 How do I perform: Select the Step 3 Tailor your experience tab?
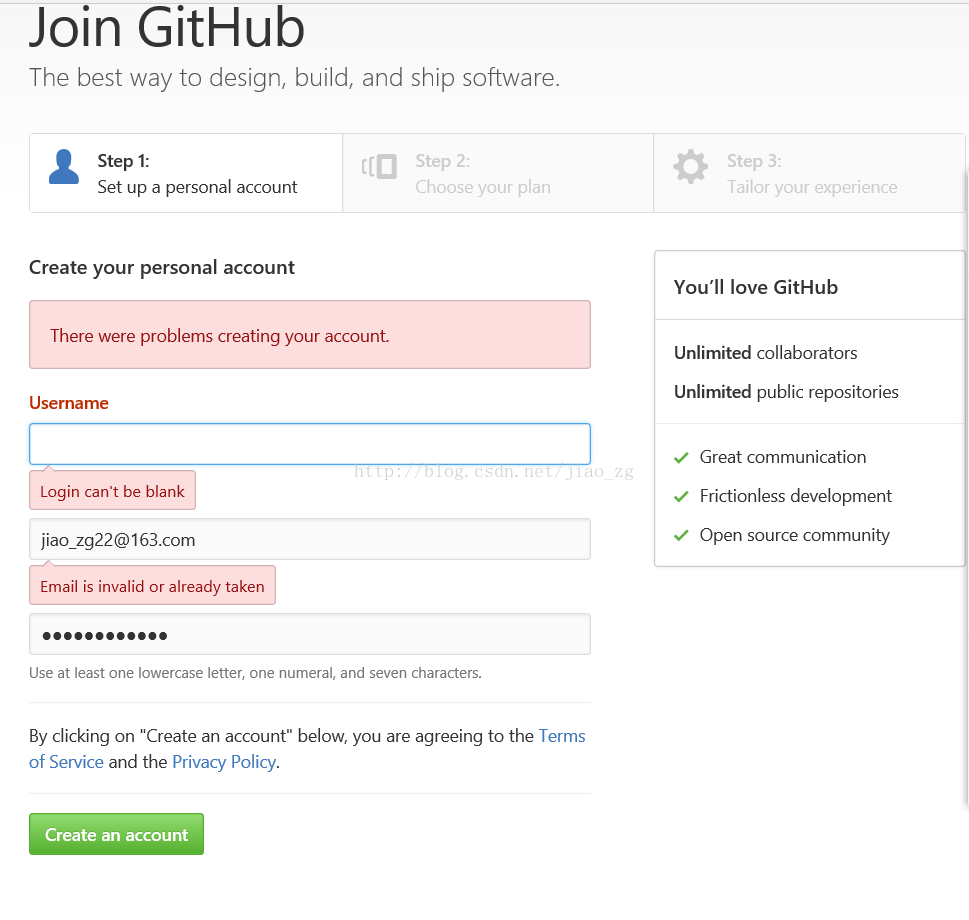pos(809,174)
